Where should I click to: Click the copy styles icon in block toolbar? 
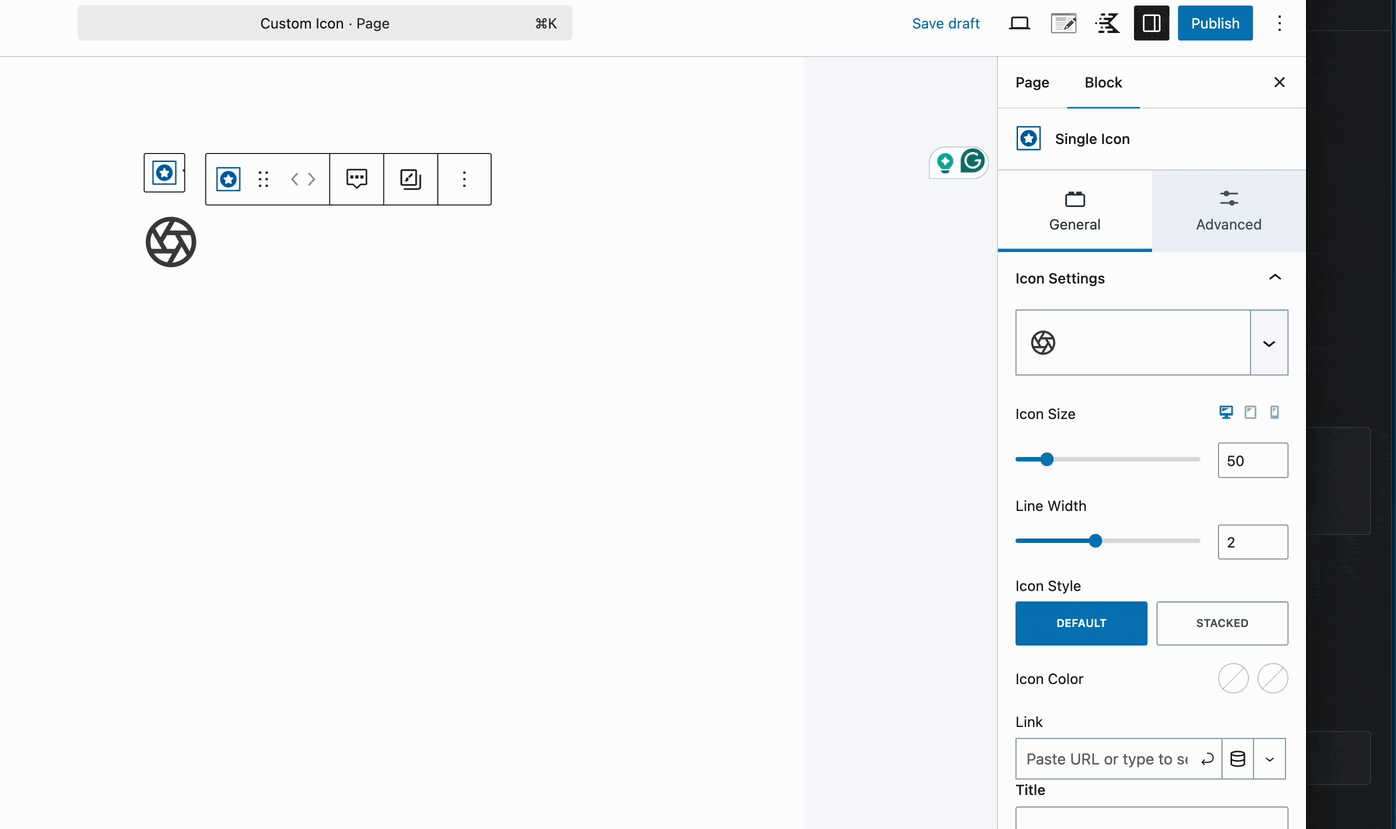(x=410, y=179)
